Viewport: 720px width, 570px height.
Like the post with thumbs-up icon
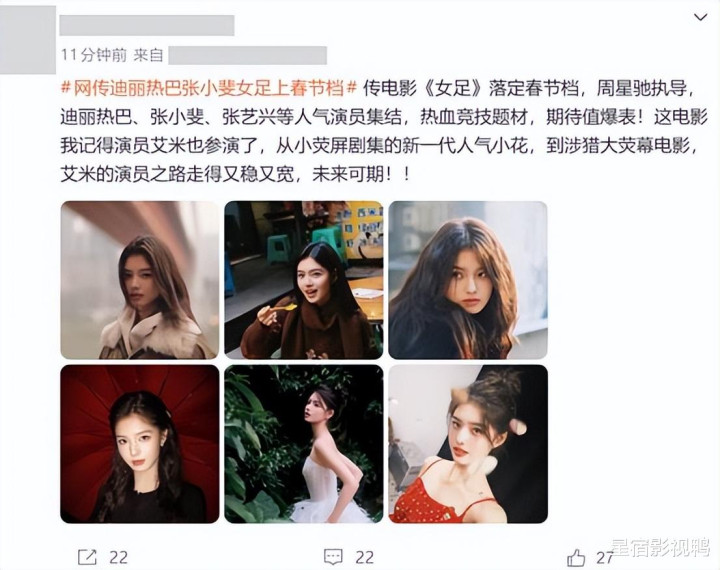tap(576, 558)
